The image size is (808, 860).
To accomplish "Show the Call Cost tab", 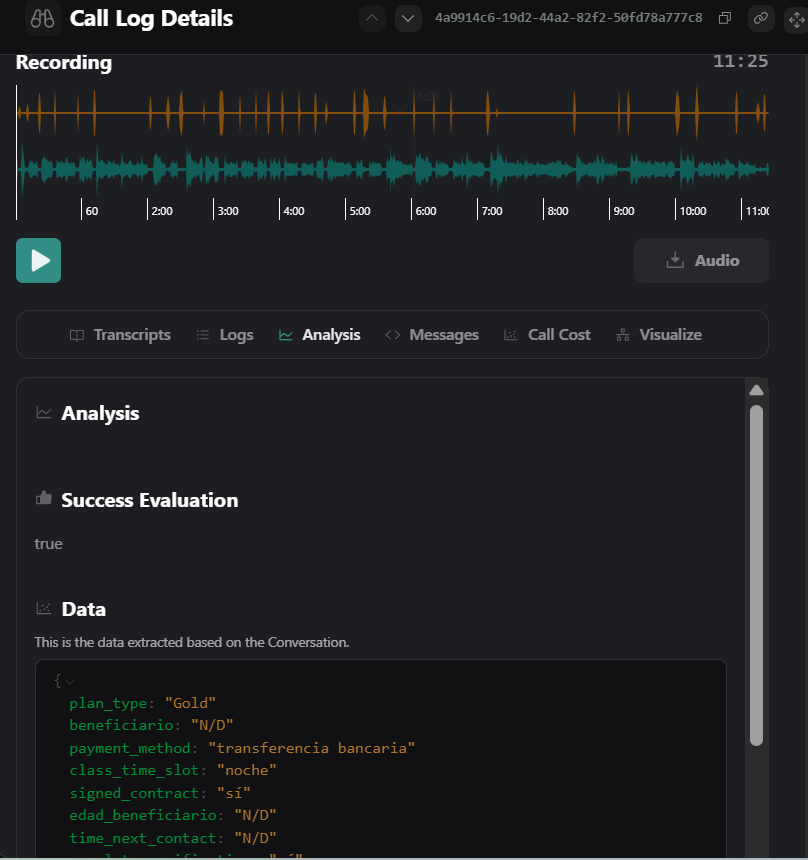I will [547, 335].
